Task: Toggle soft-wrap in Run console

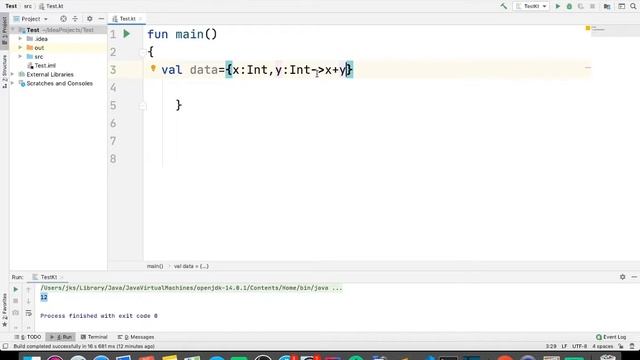Action: 28,313
